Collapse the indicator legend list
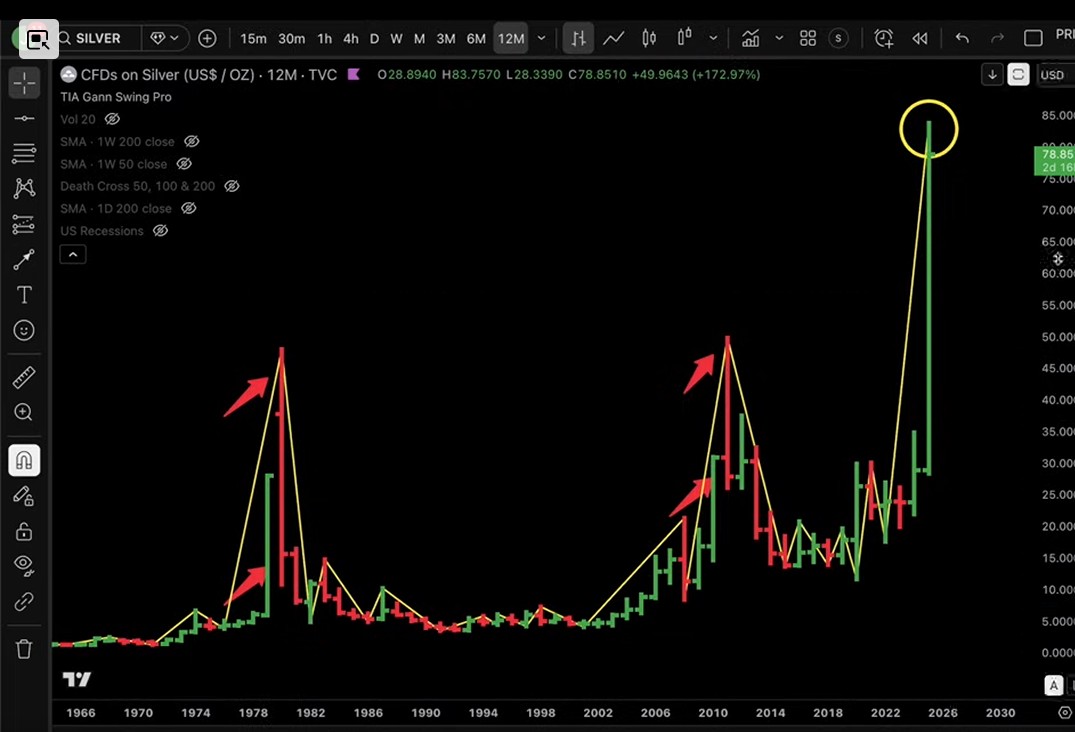 pyautogui.click(x=73, y=254)
